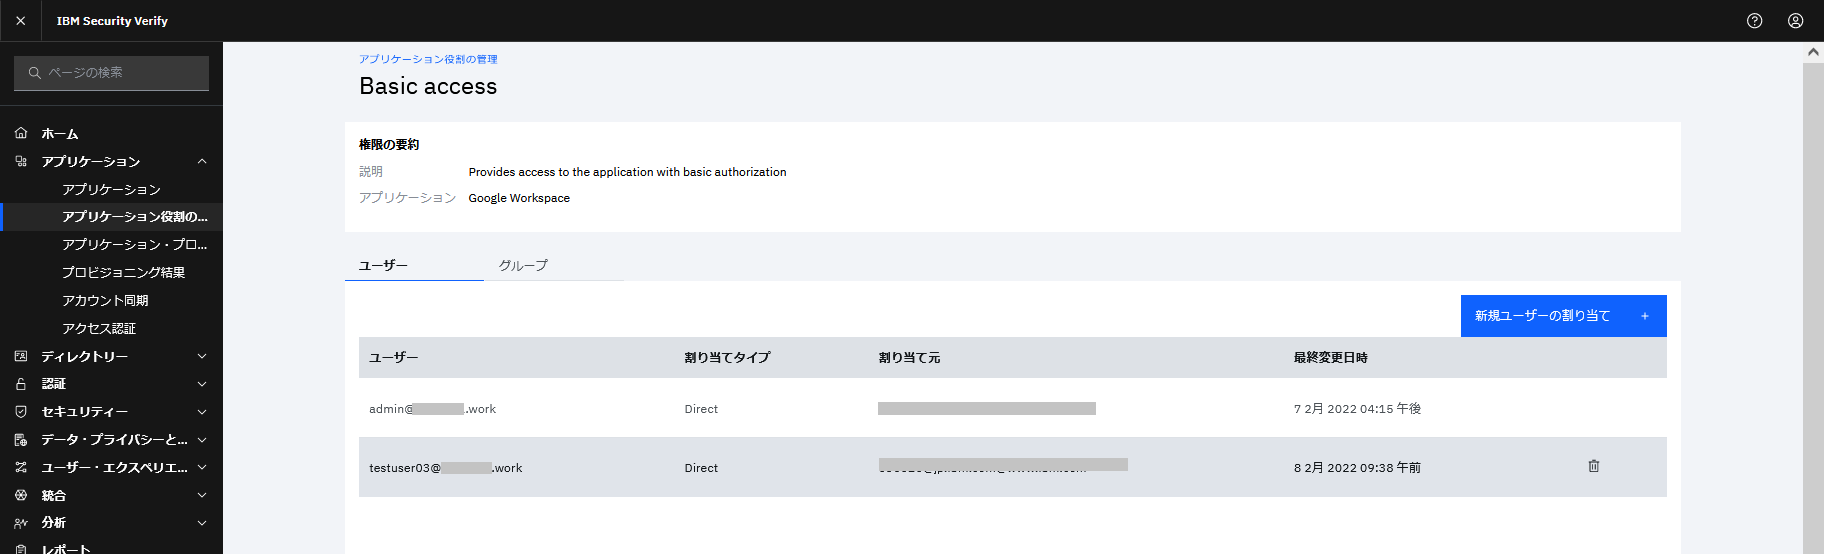
Task: Click date 8 2月 2022 09:38 午前
Action: (1357, 468)
